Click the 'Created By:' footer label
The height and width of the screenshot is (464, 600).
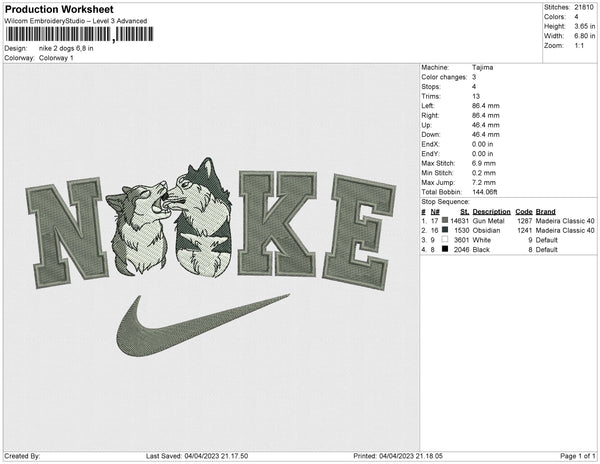tap(22, 456)
